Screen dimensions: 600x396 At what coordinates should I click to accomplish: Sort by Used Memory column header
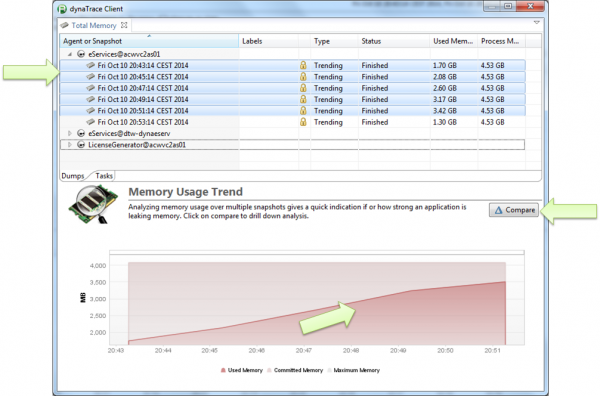(454, 41)
